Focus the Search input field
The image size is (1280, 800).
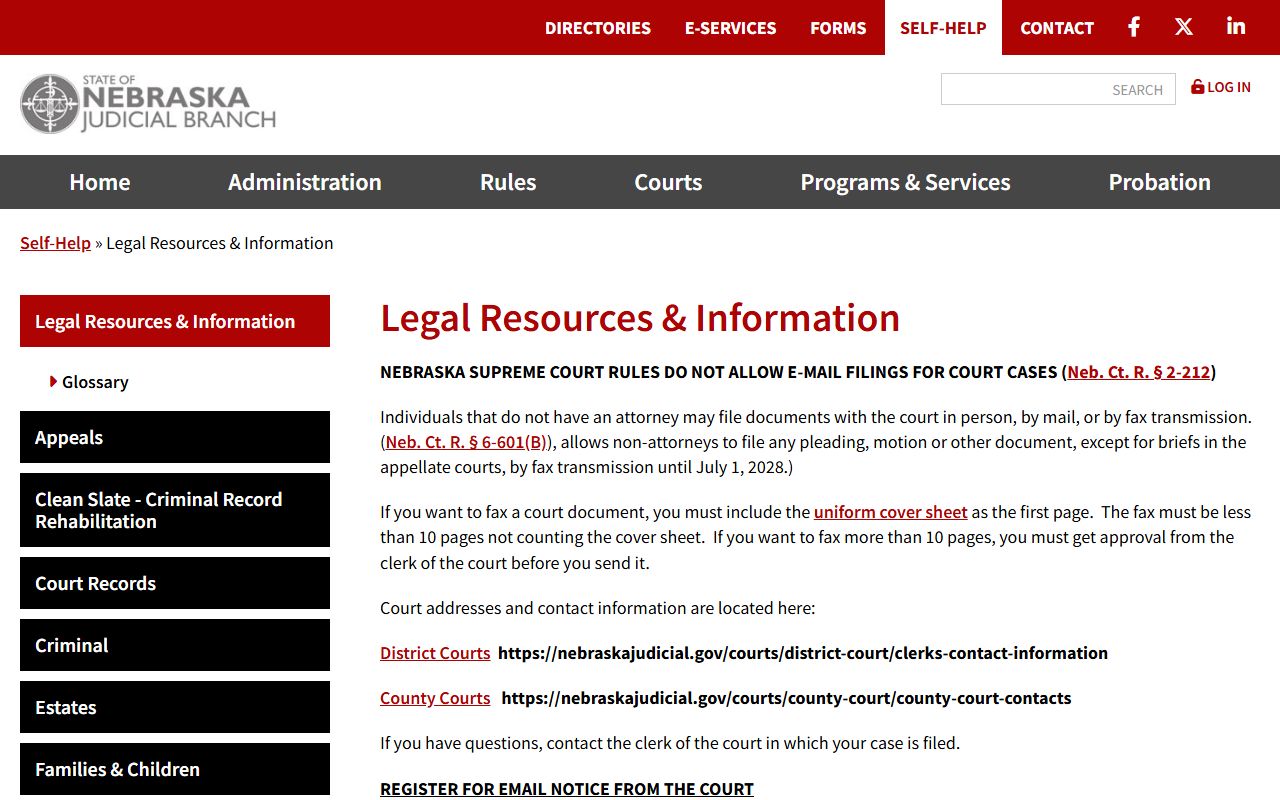click(1058, 89)
